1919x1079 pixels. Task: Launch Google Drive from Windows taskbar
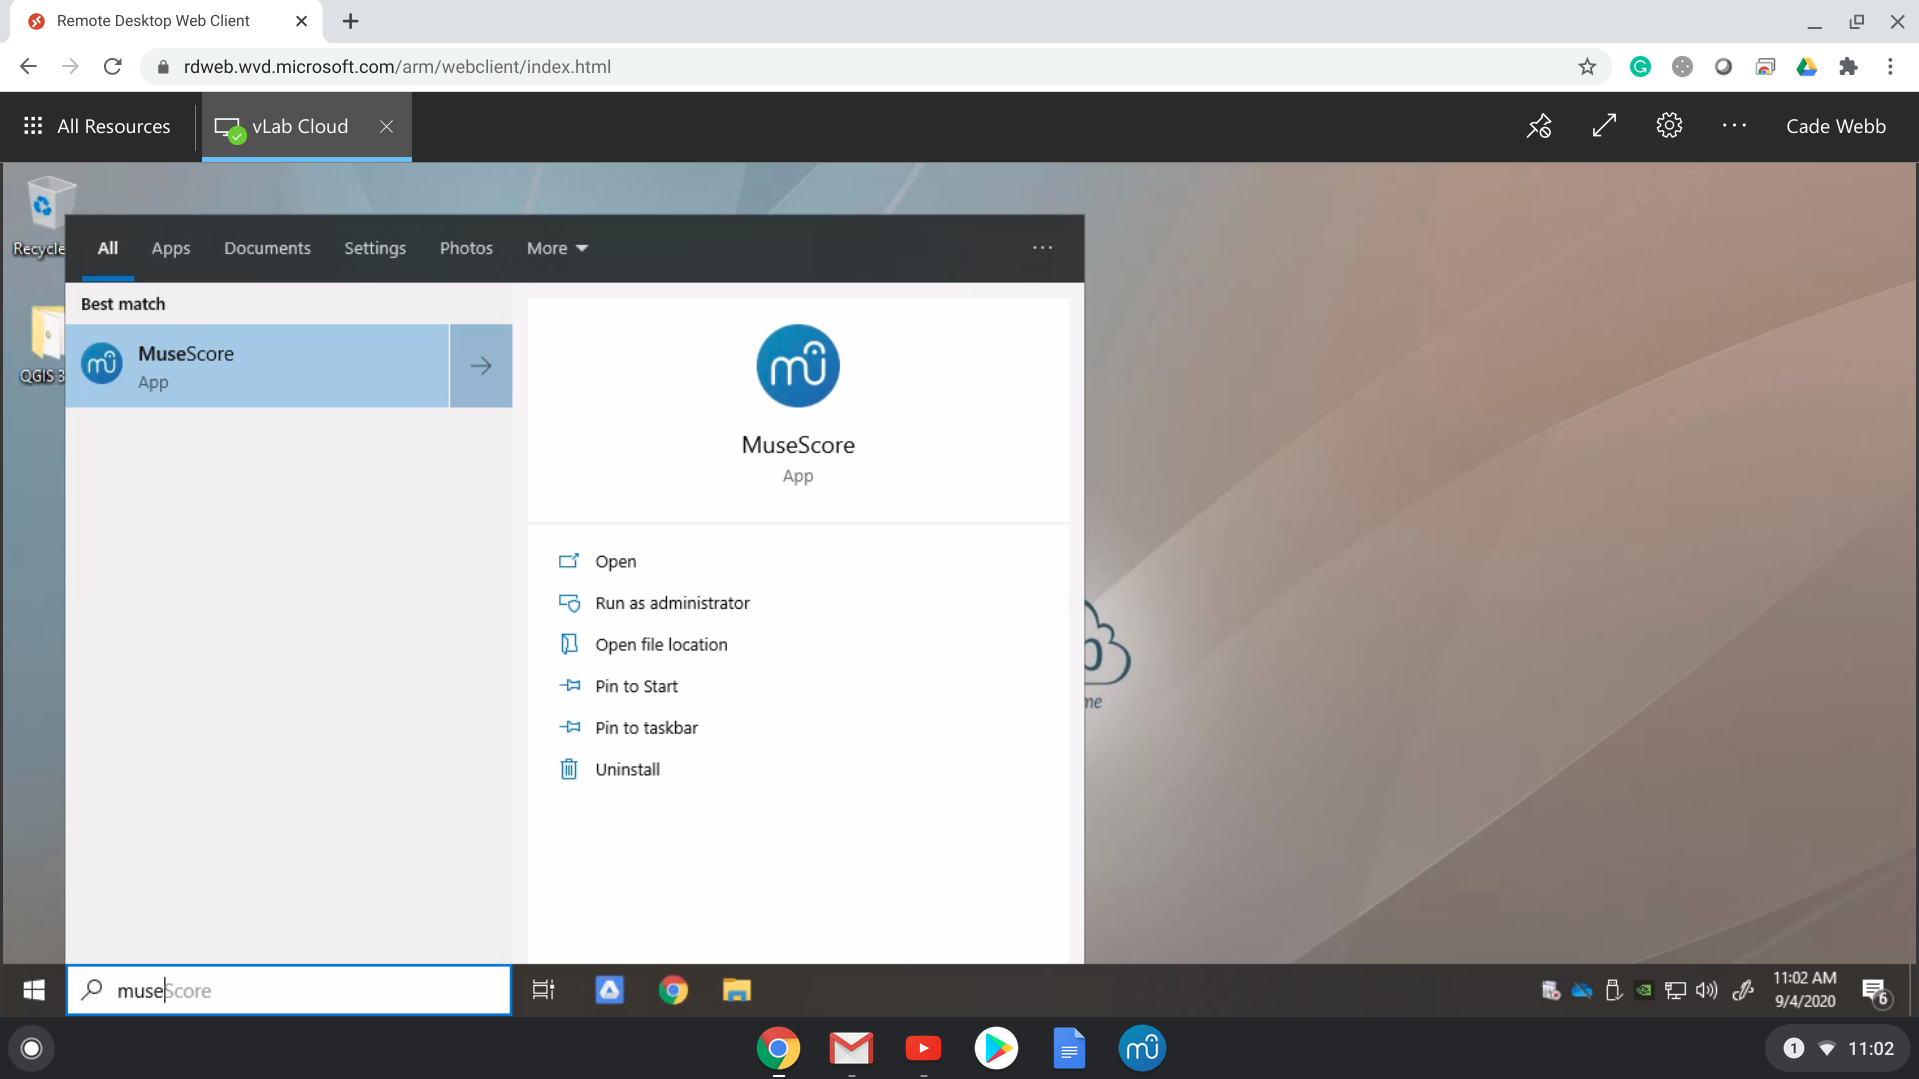609,990
